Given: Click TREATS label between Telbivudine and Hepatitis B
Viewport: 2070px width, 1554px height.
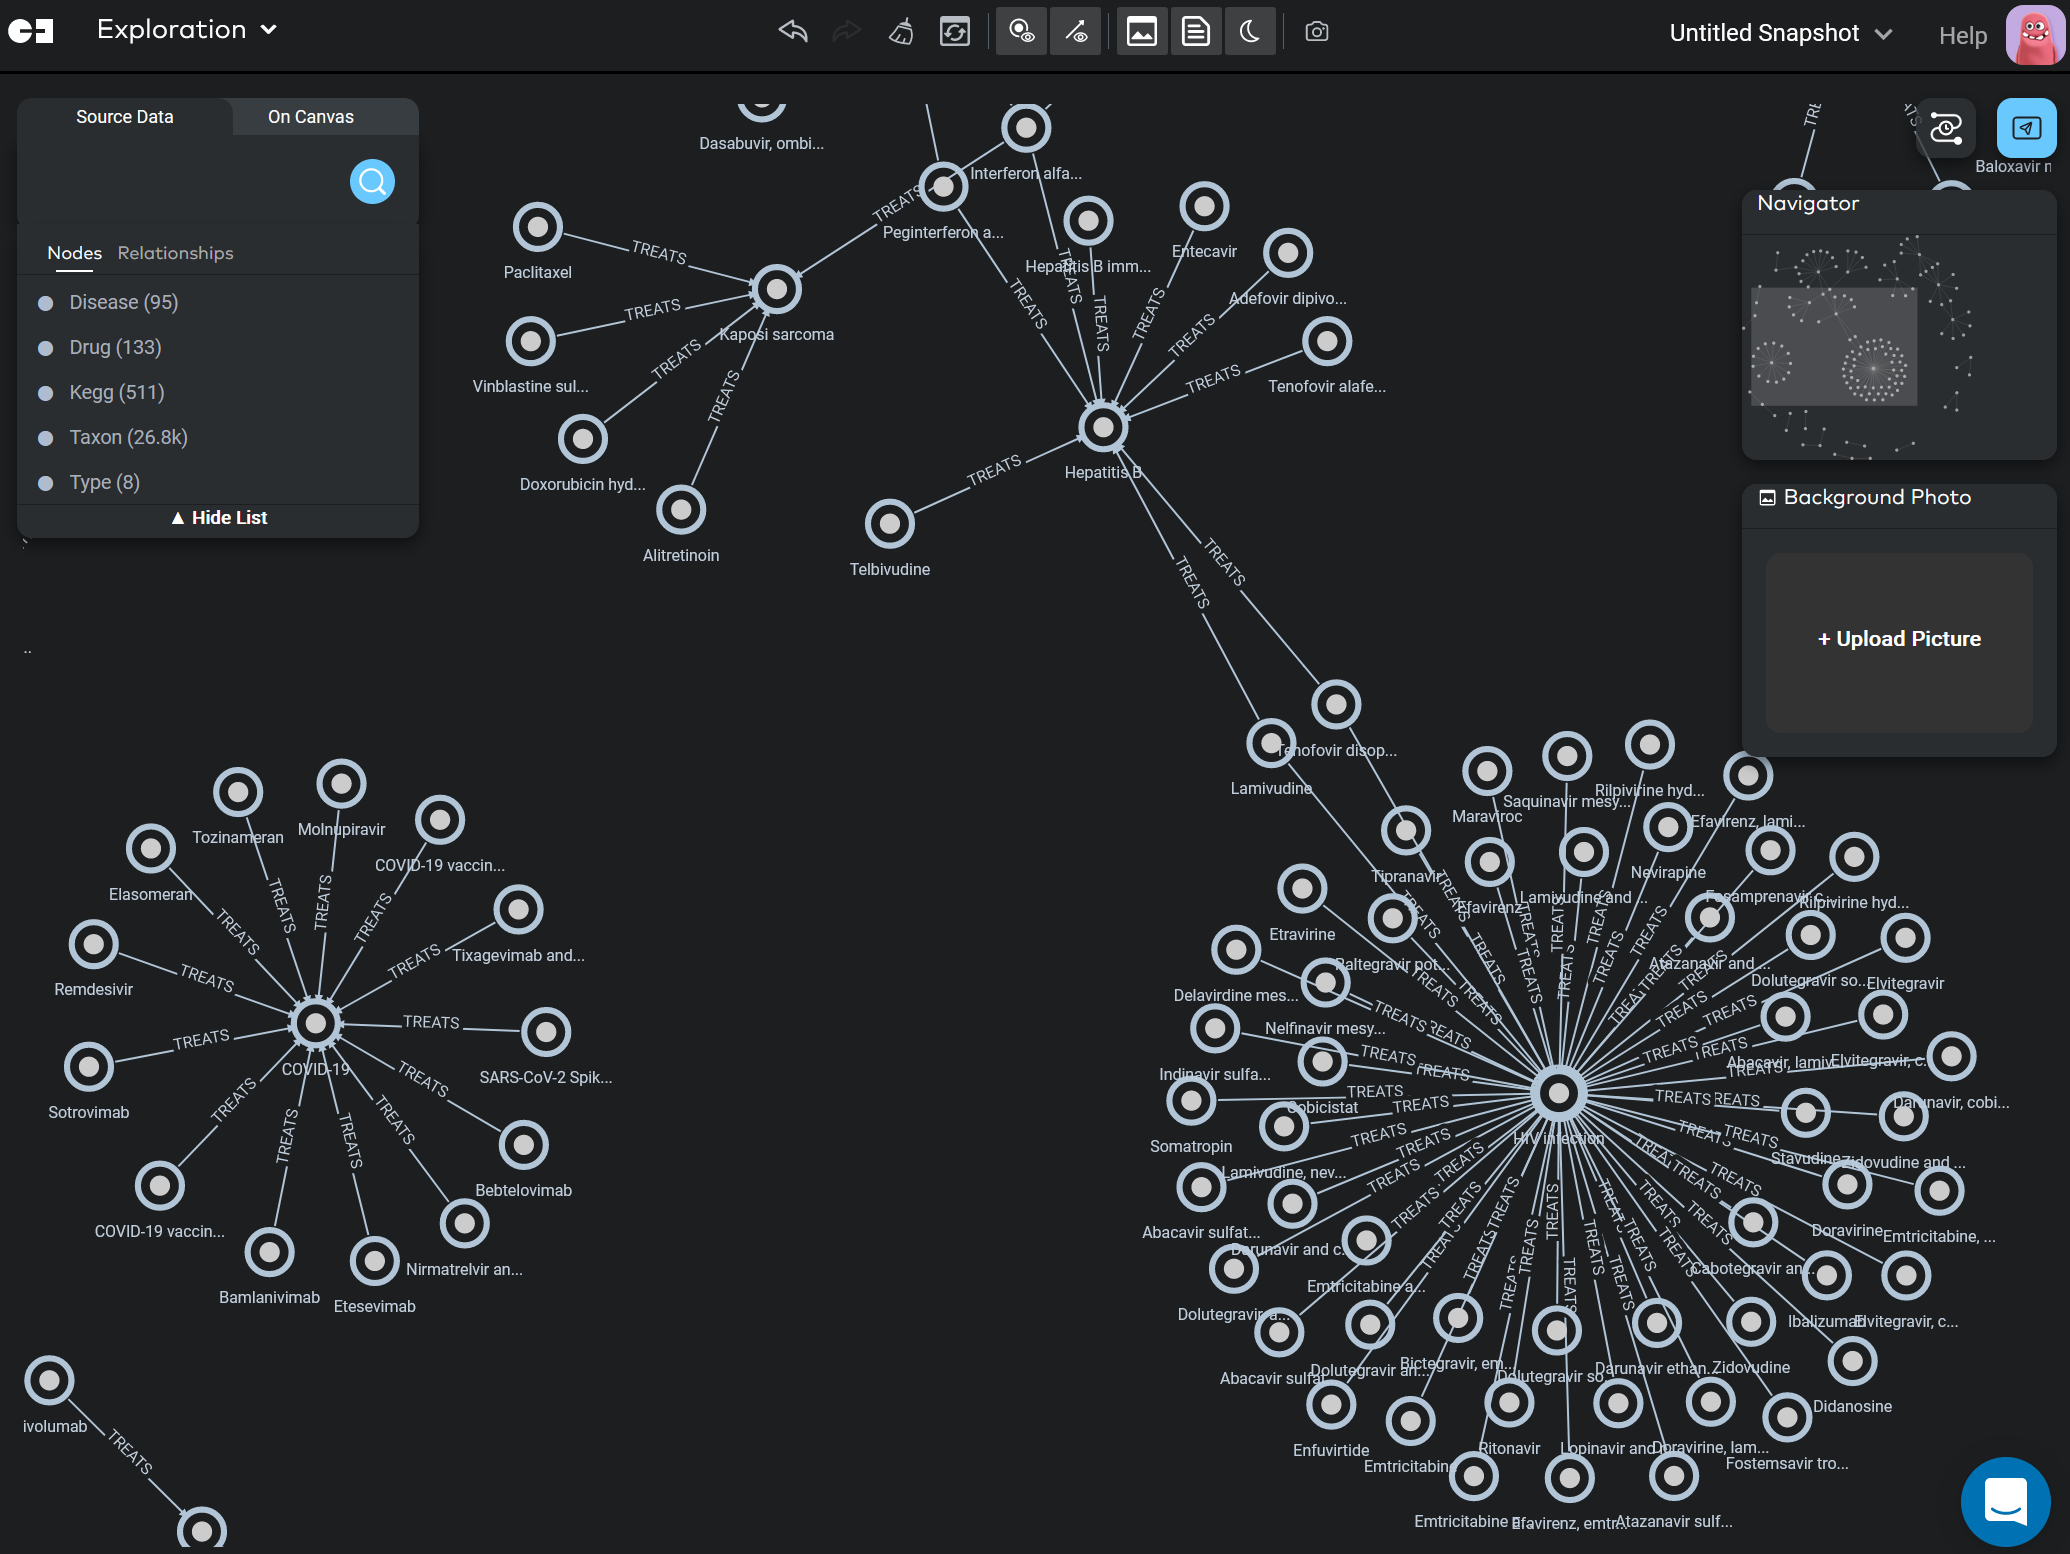Looking at the screenshot, I should pos(994,470).
